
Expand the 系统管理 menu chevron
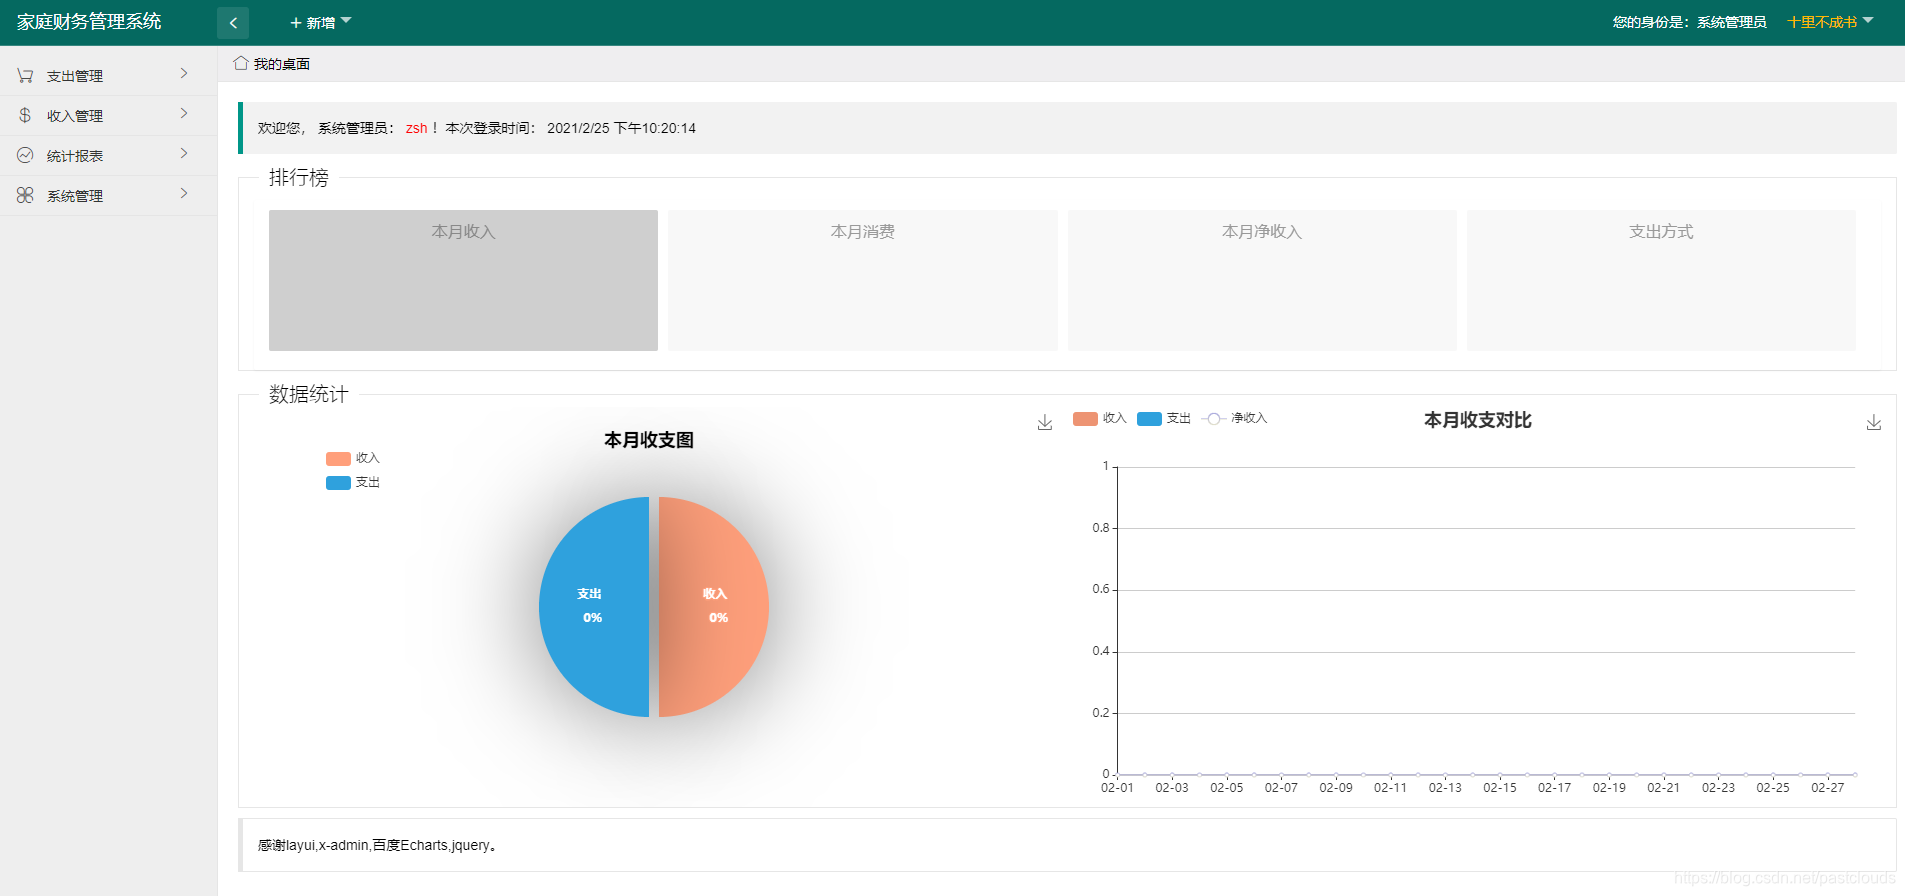pyautogui.click(x=184, y=194)
